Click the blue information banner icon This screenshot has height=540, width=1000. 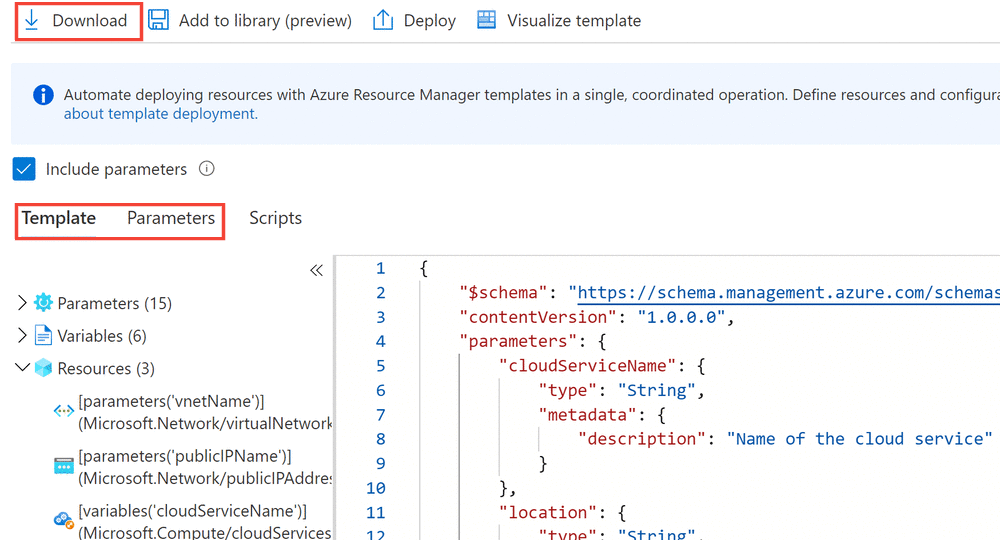[x=43, y=95]
